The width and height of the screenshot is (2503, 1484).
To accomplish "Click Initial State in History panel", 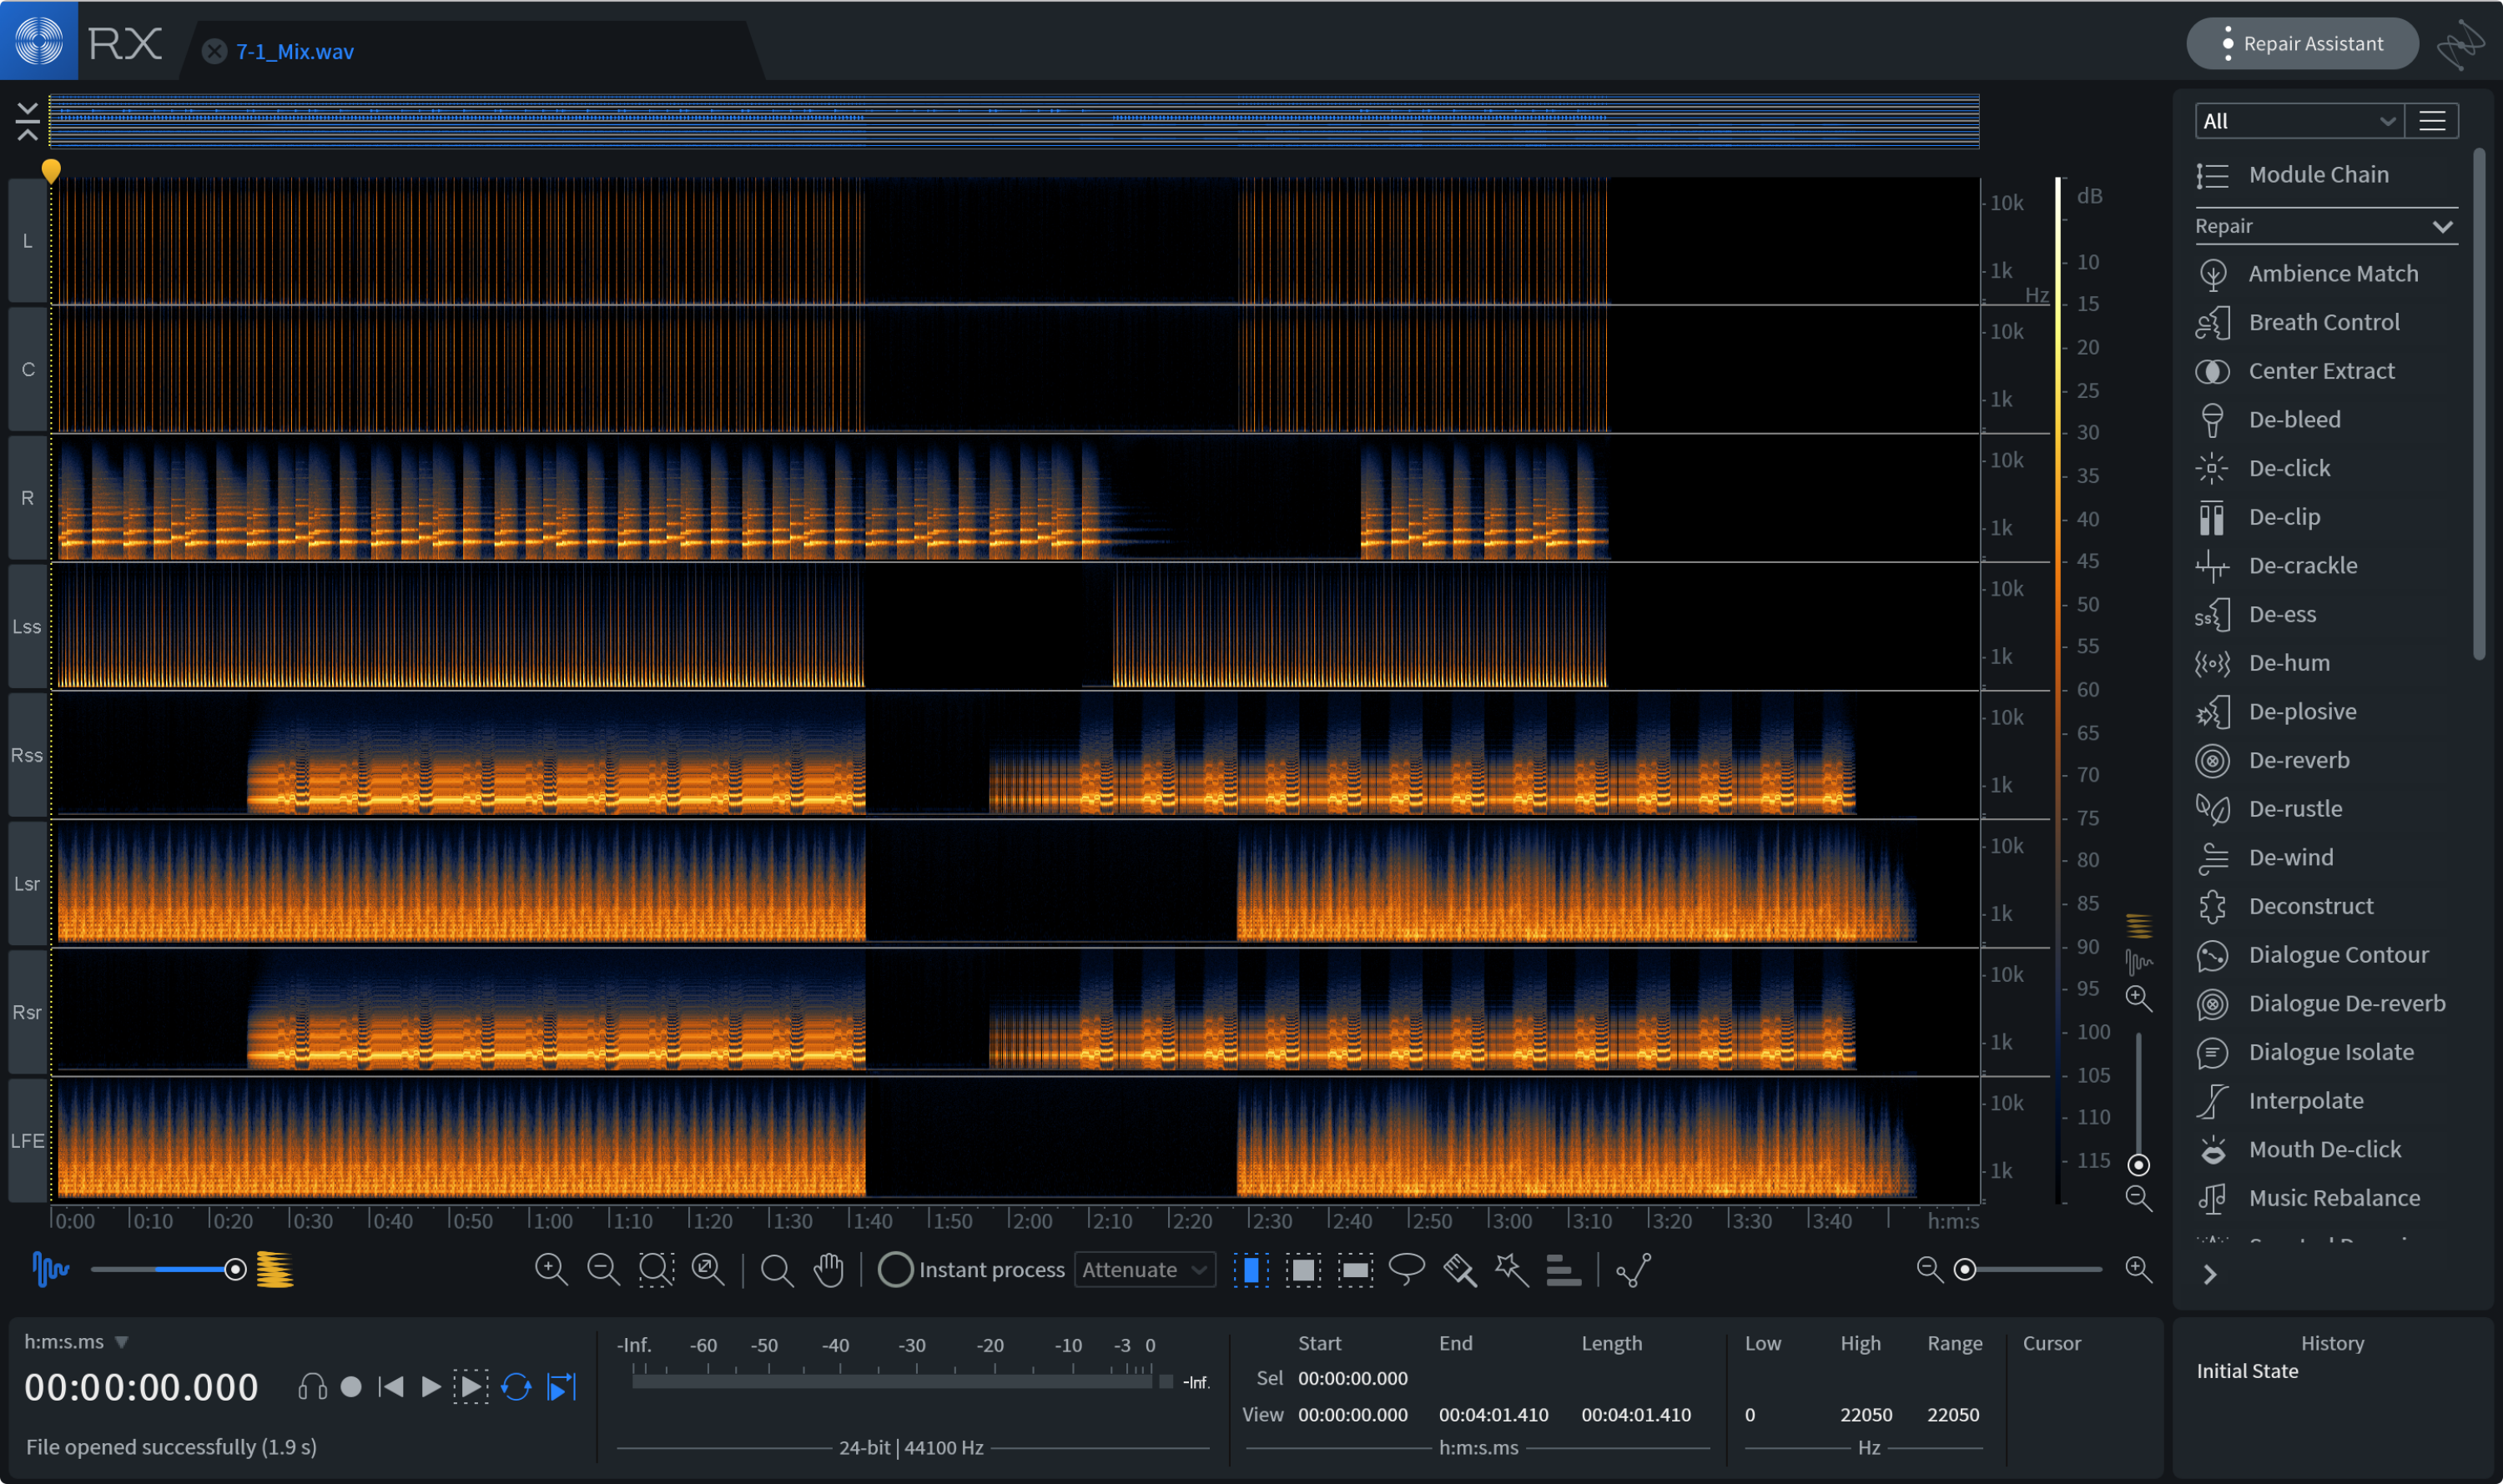I will pyautogui.click(x=2246, y=1371).
